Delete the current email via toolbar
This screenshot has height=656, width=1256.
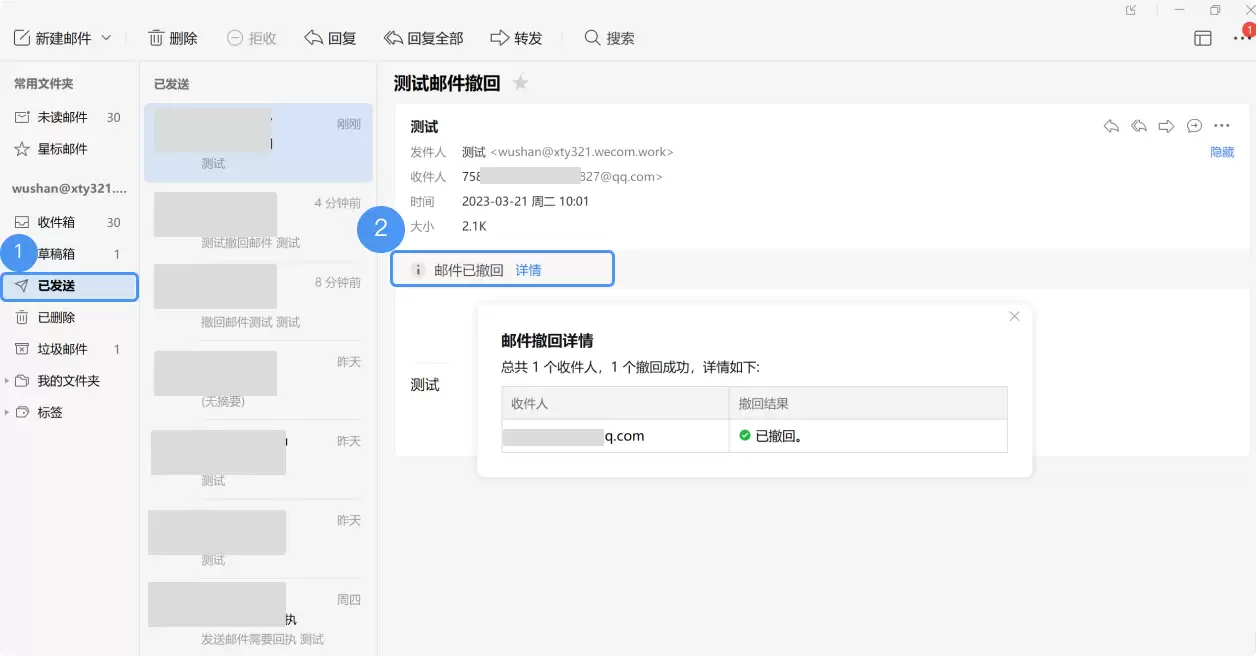click(x=172, y=37)
